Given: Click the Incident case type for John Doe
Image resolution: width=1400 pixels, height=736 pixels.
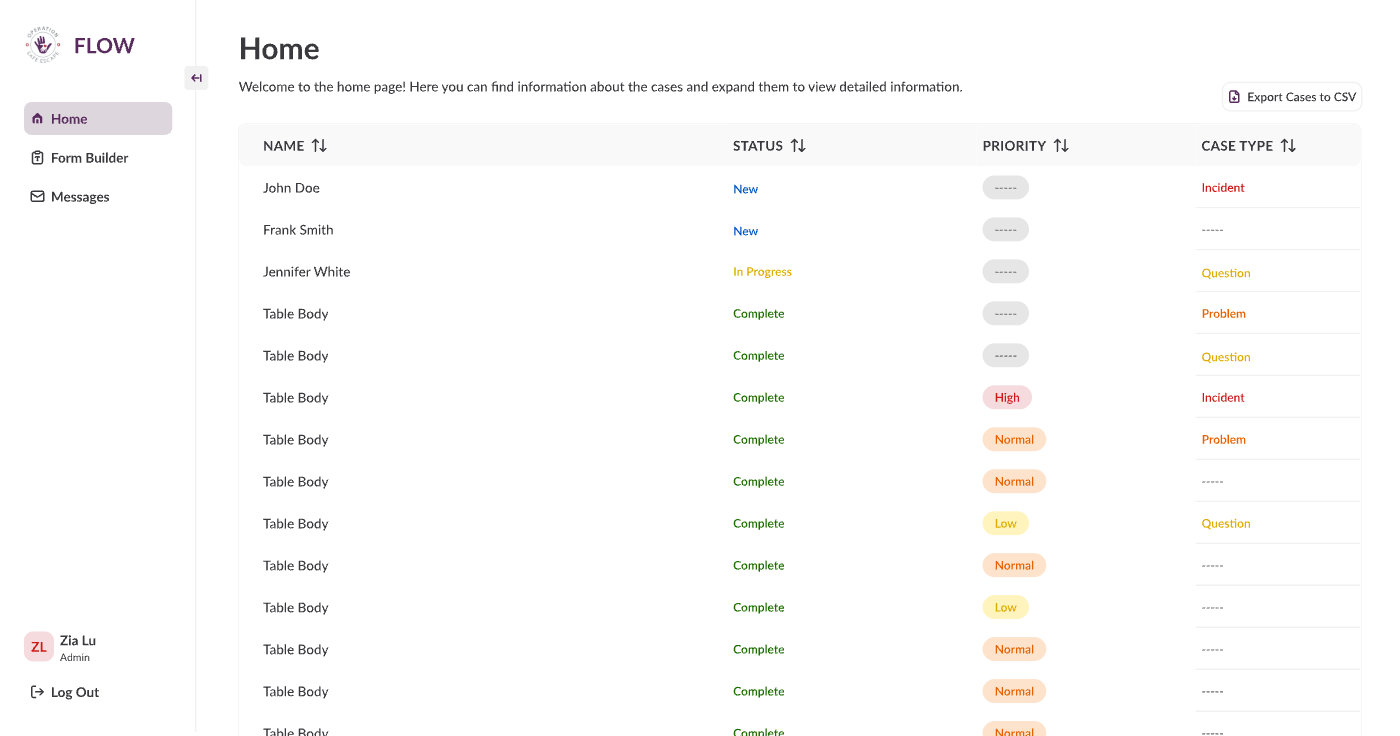Looking at the screenshot, I should click(1223, 188).
